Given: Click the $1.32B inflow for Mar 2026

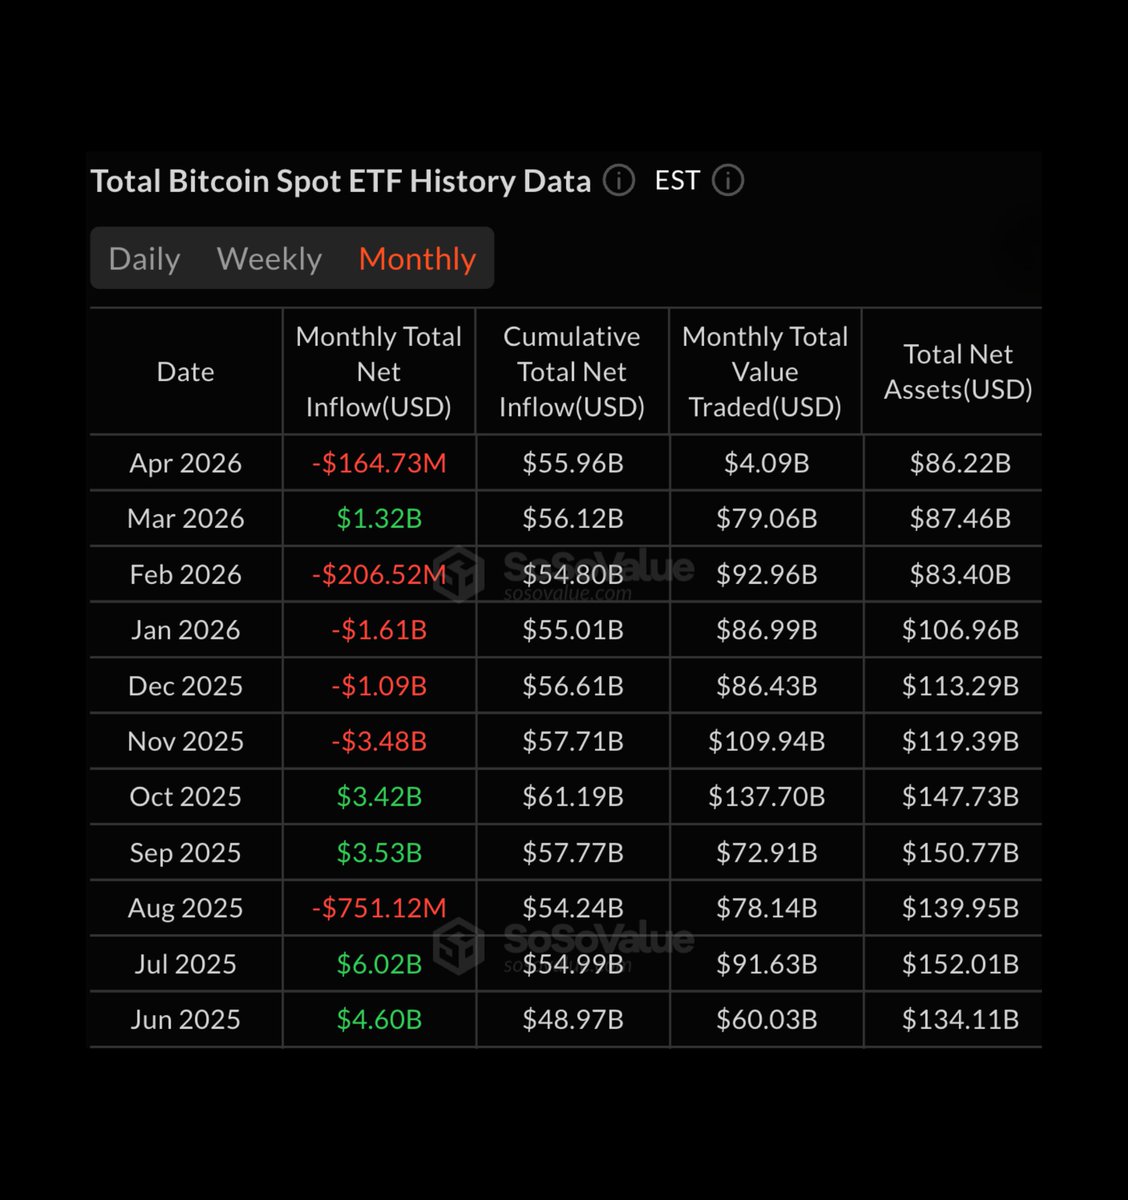Looking at the screenshot, I should [x=379, y=519].
